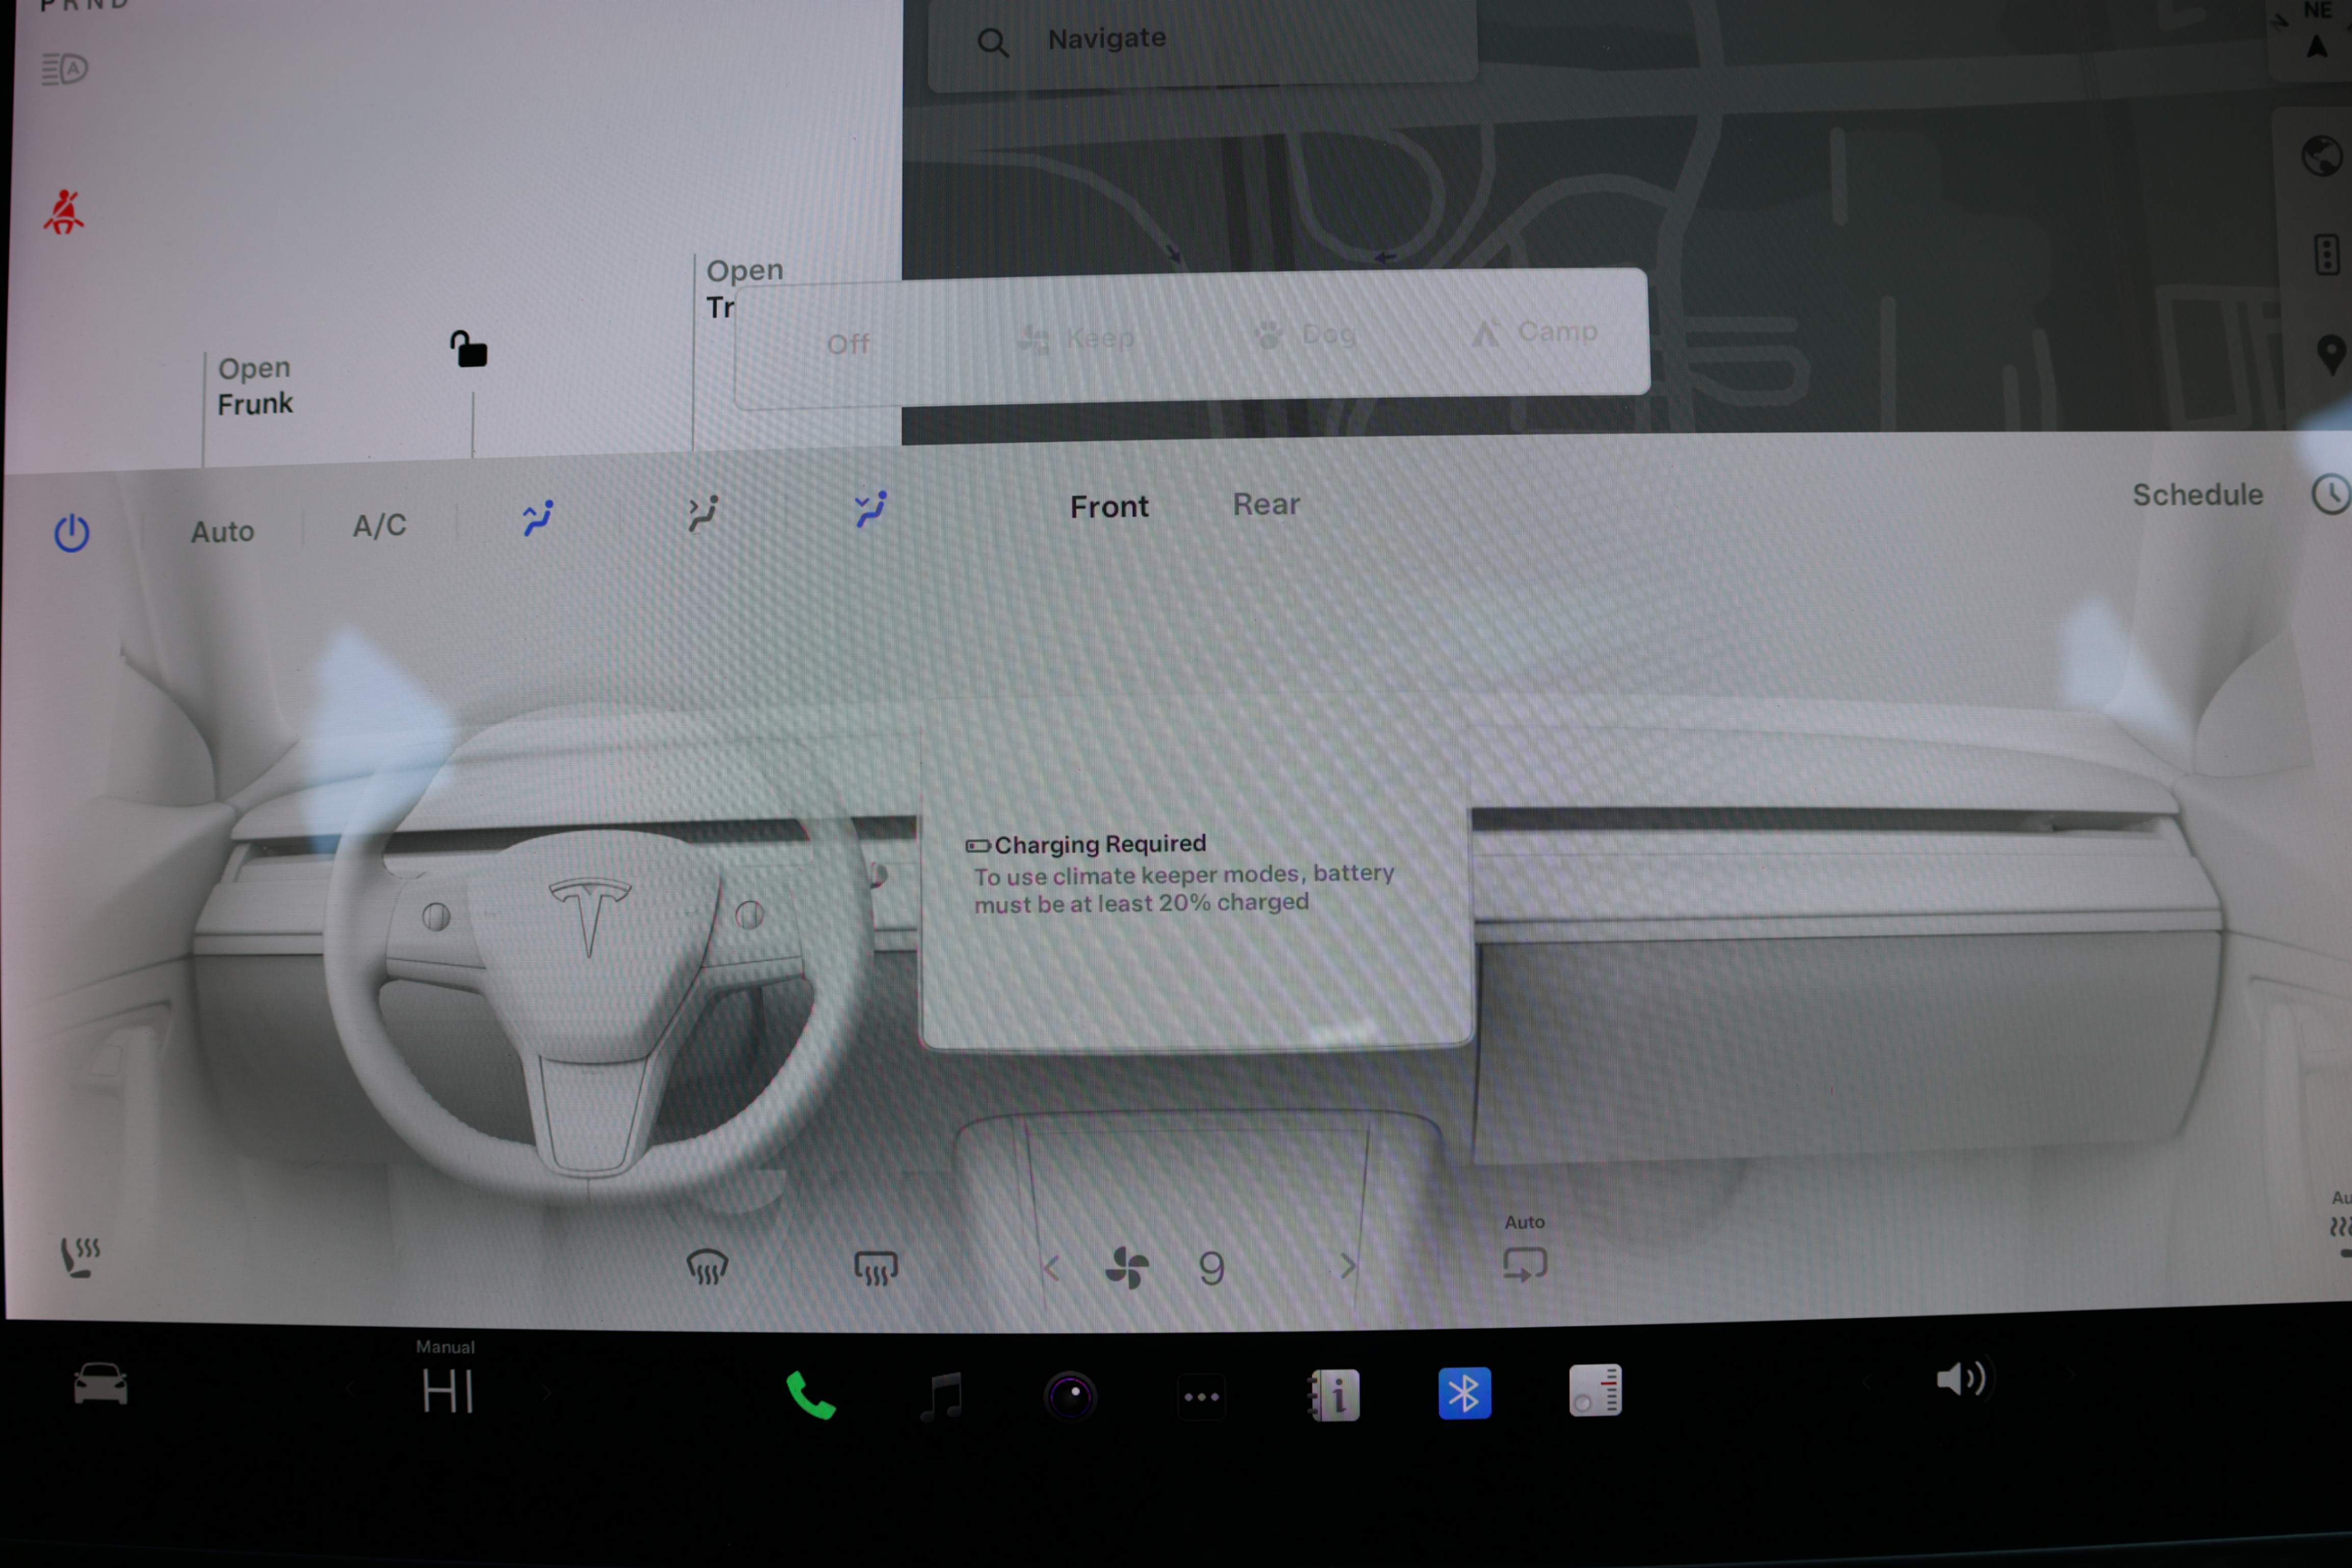Switch to Rear climate tab
Viewport: 2352px width, 1568px height.
click(x=1266, y=504)
